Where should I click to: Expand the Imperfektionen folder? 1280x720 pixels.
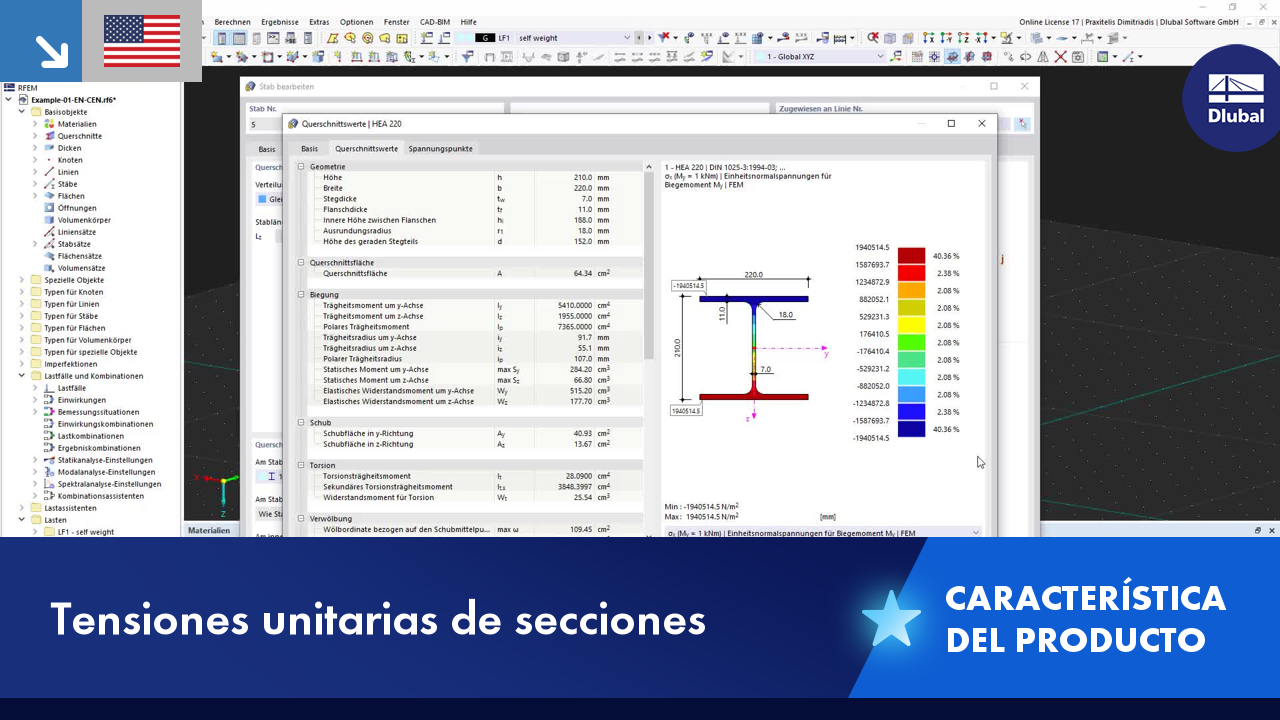(x=22, y=364)
